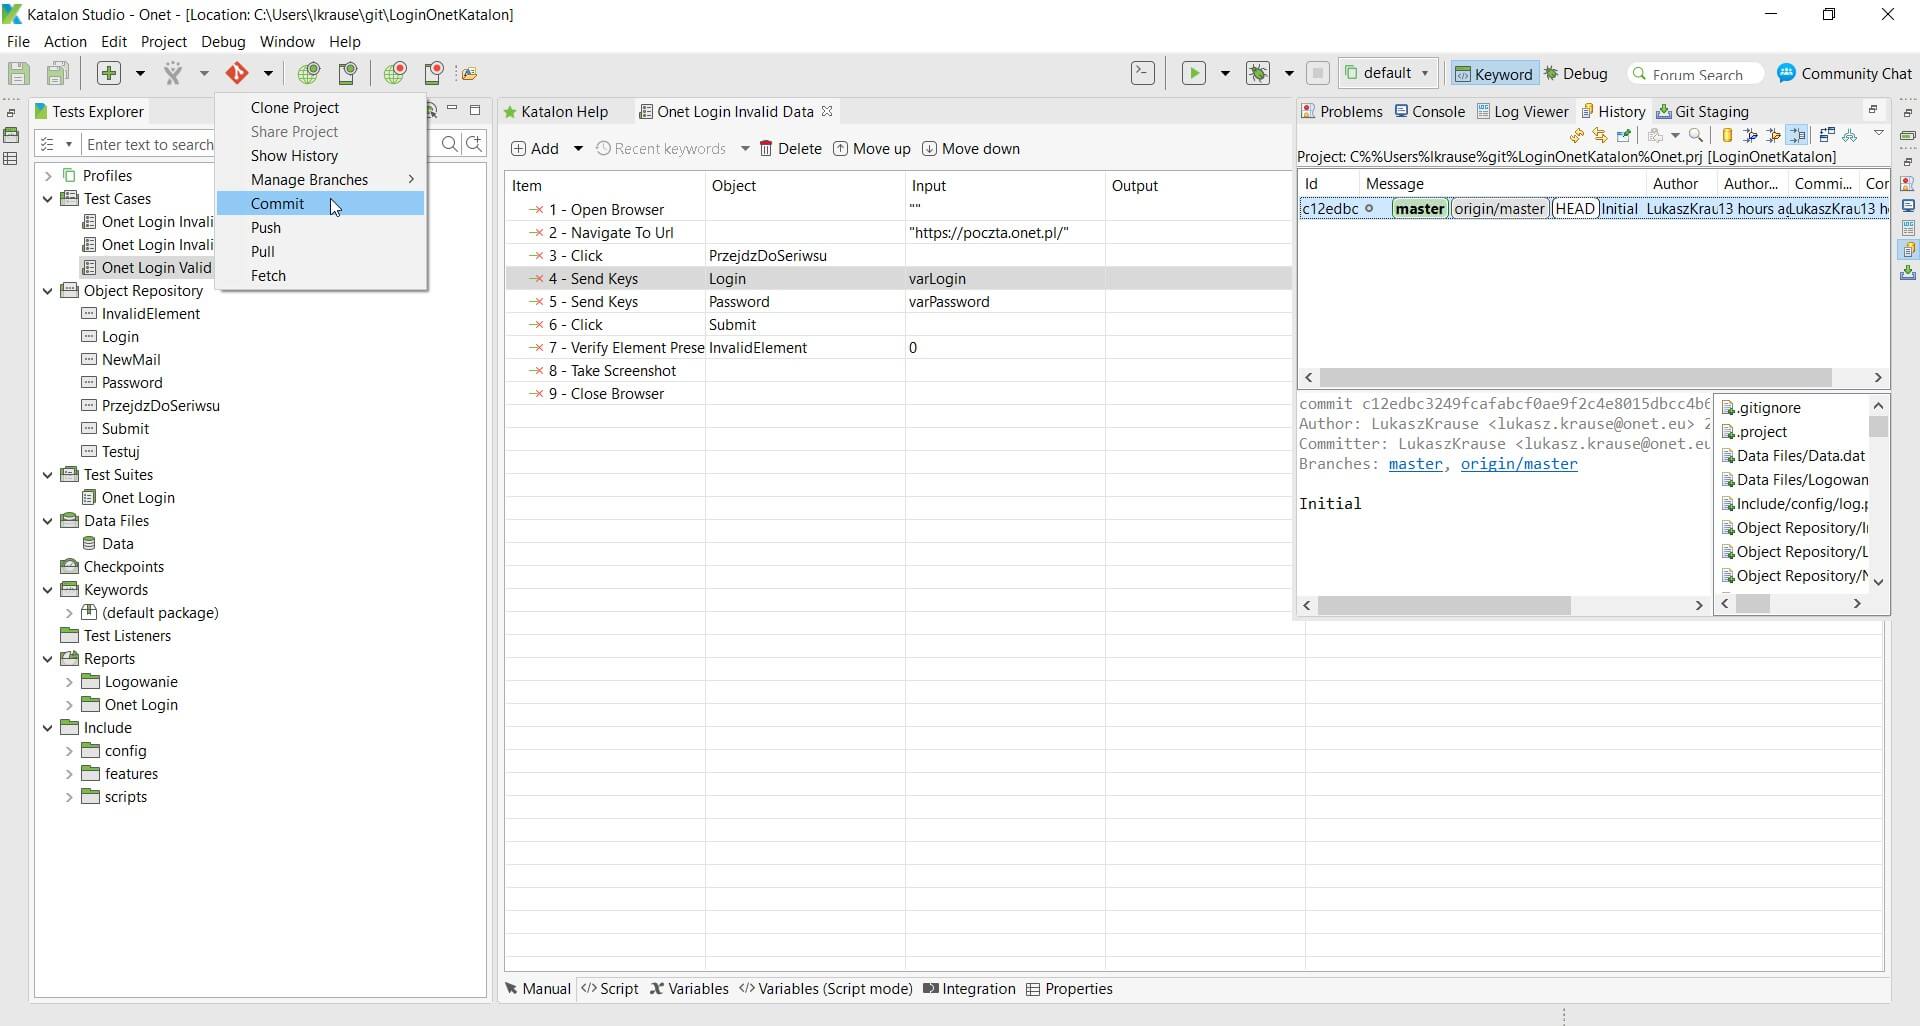Switch to Debug perspective toggle
Viewport: 1920px width, 1026px height.
click(x=1575, y=73)
